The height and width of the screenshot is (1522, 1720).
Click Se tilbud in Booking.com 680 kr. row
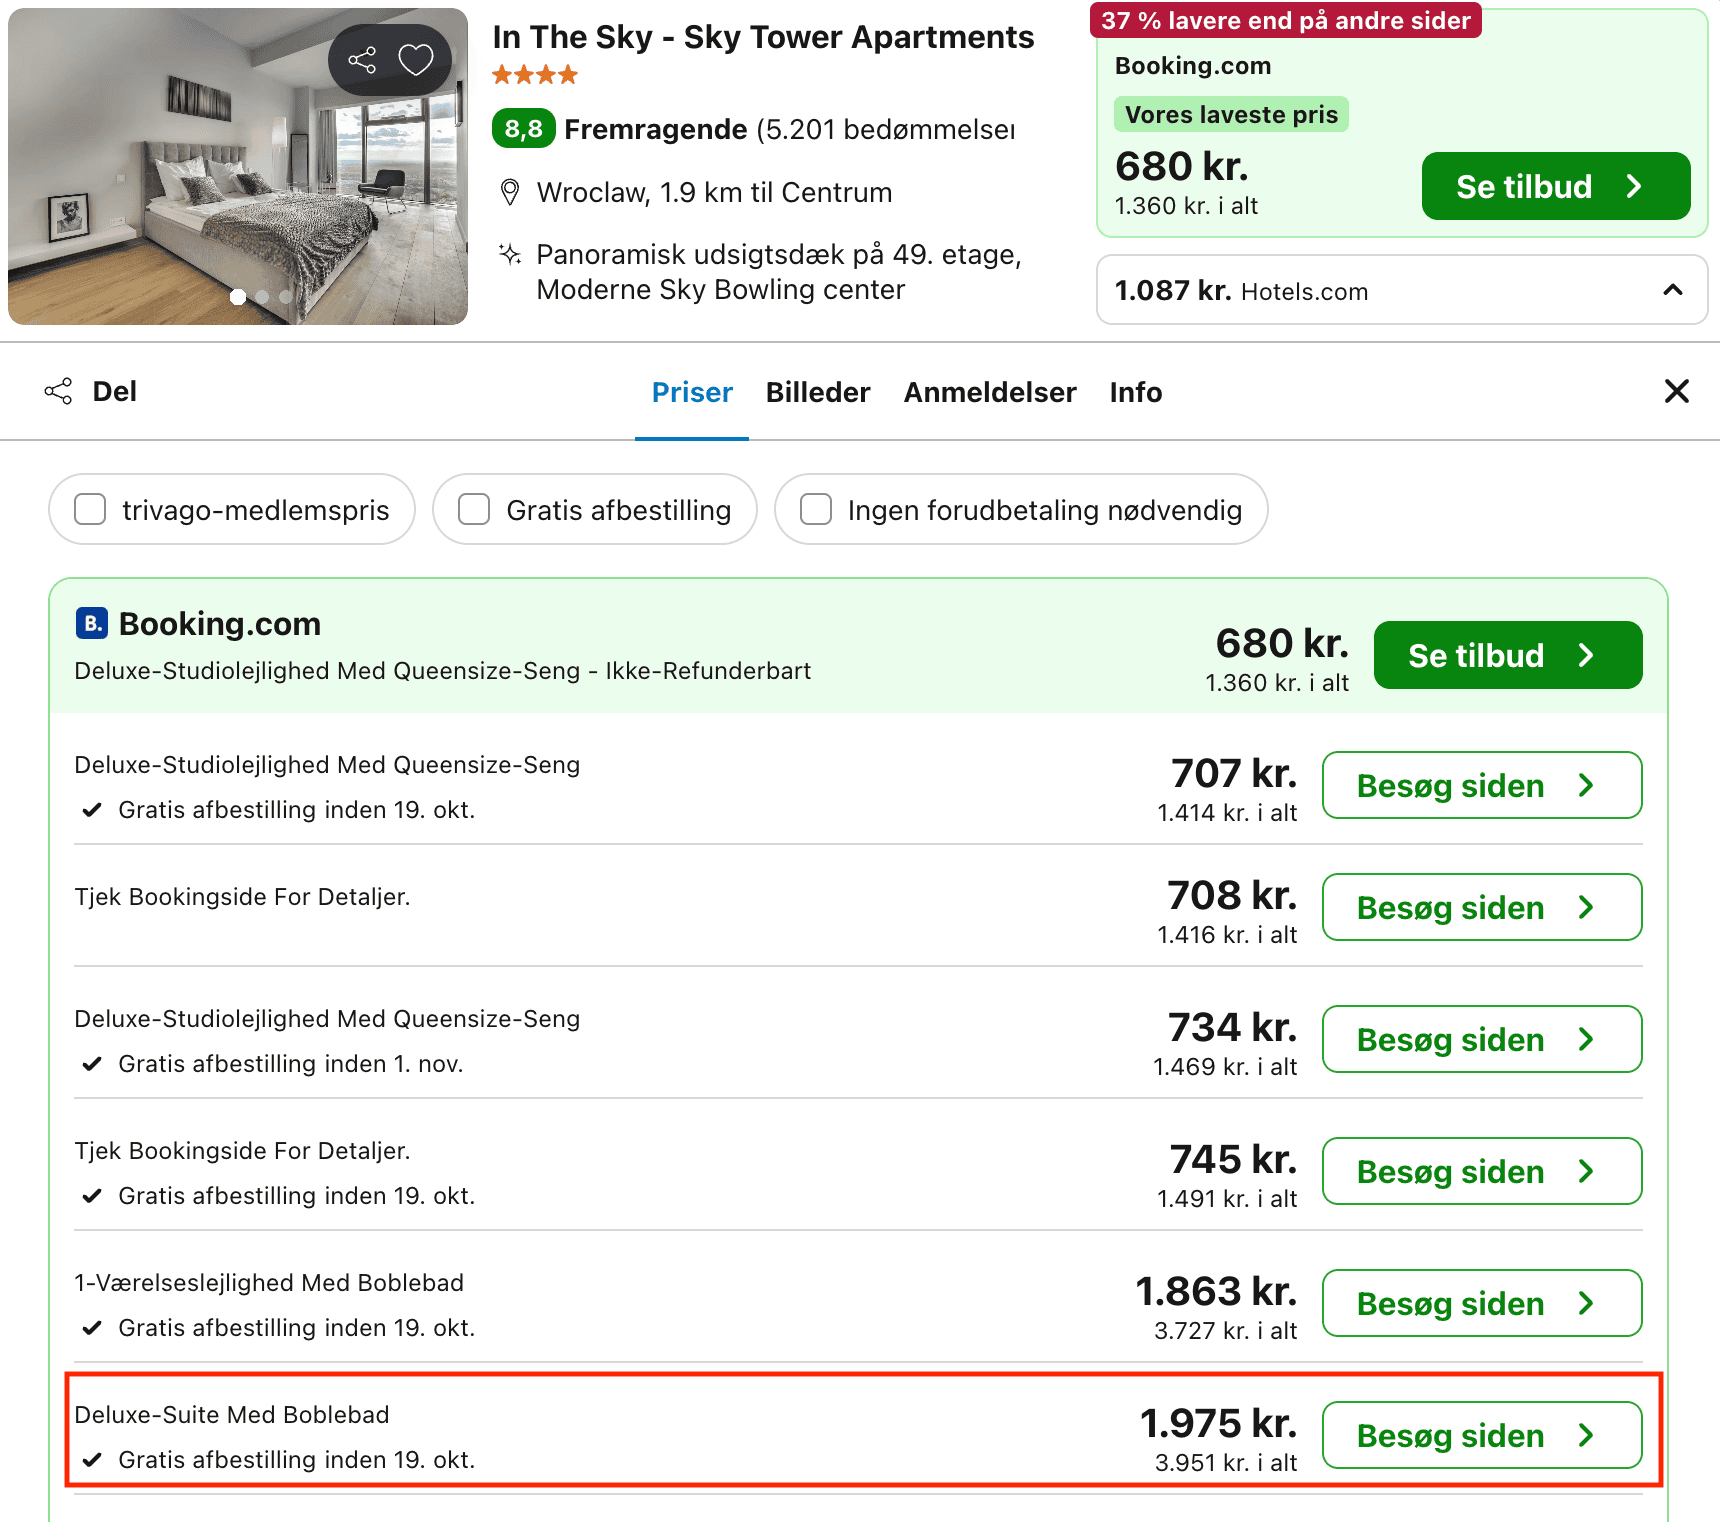point(1508,655)
